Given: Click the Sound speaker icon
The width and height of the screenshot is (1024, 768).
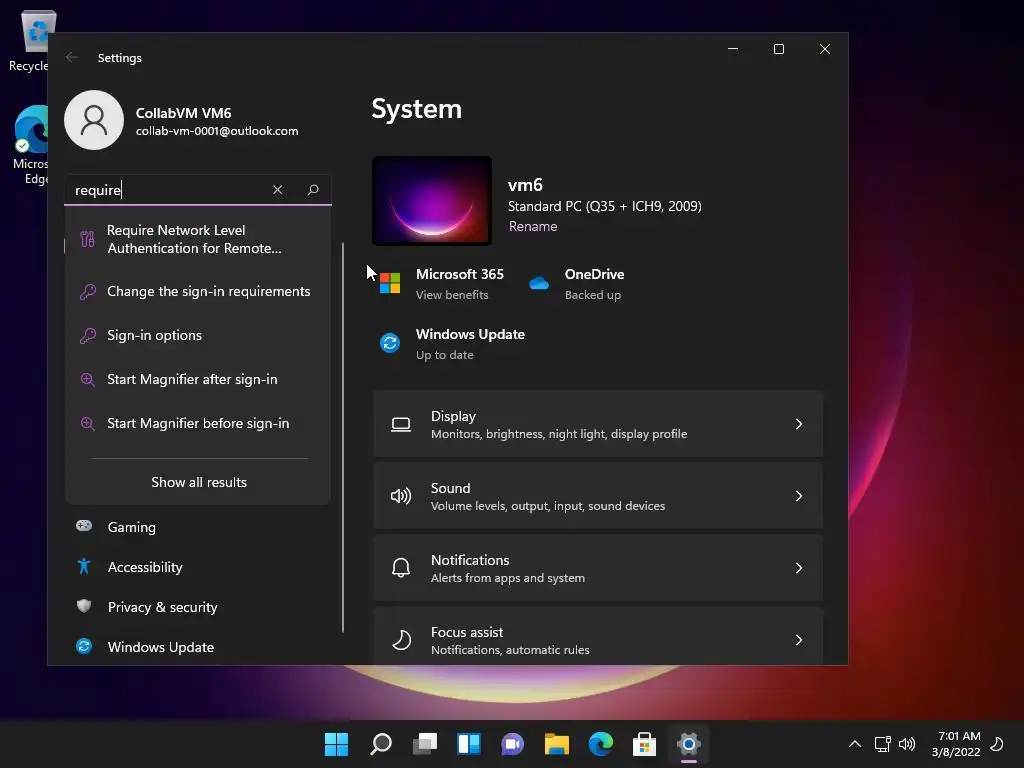Looking at the screenshot, I should (401, 496).
